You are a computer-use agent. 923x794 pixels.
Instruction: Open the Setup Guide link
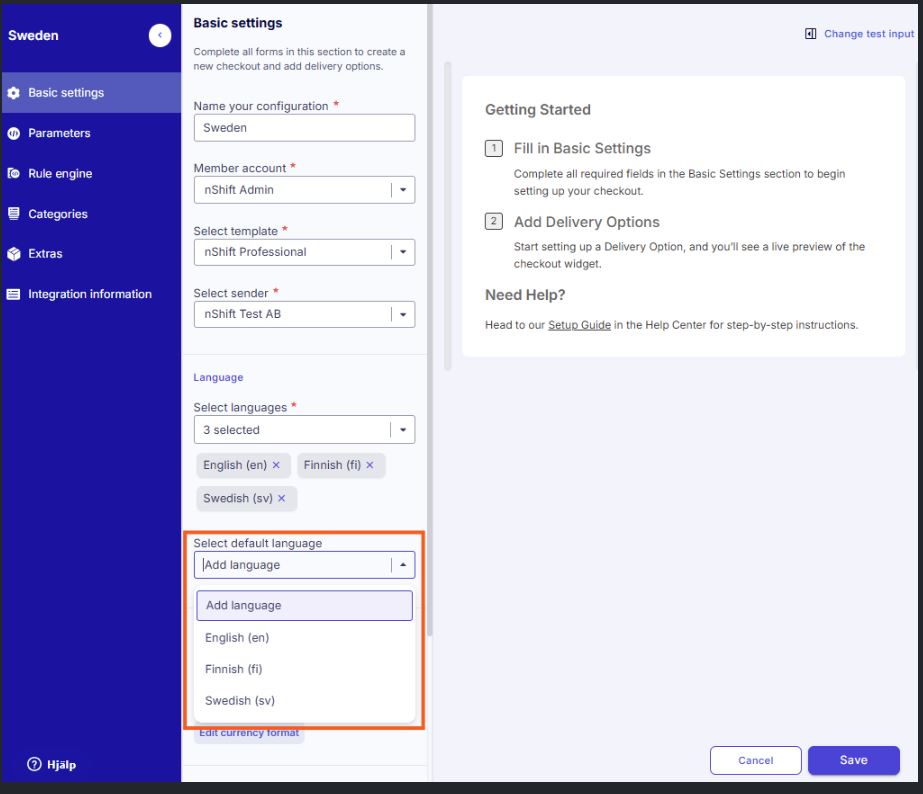click(579, 325)
